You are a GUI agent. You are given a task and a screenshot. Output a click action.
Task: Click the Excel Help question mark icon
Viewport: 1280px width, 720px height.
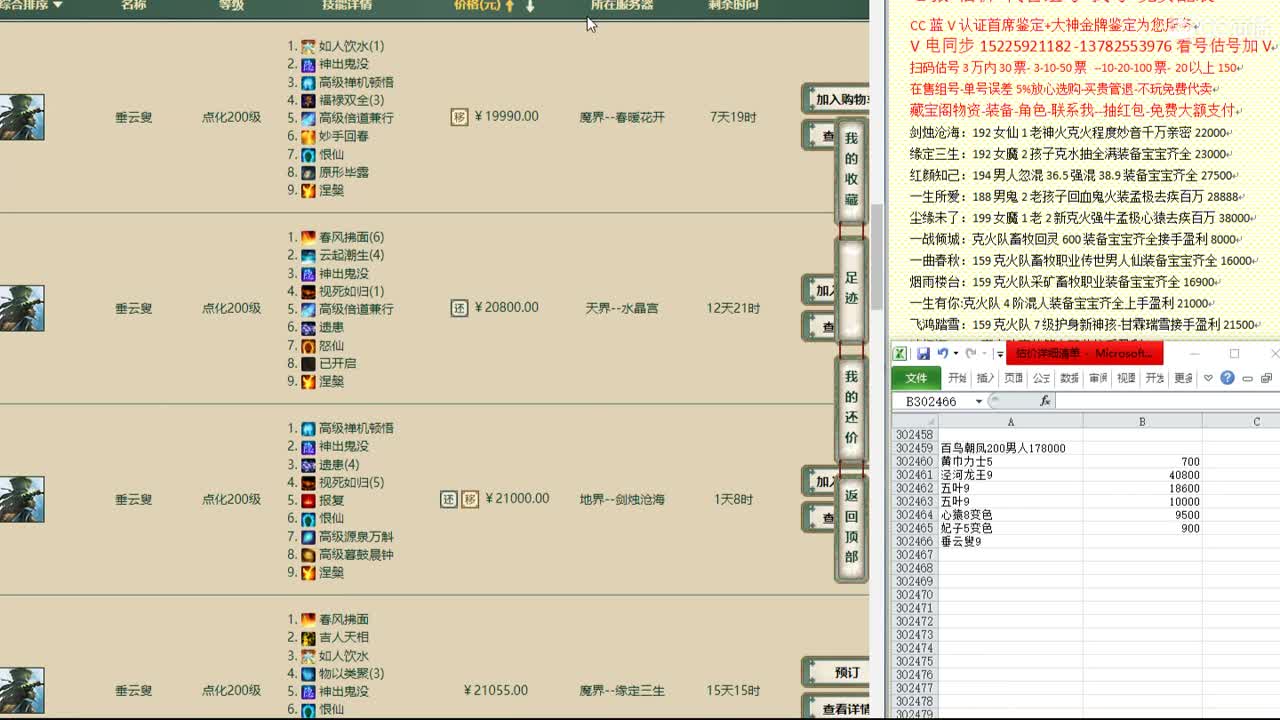(1227, 378)
